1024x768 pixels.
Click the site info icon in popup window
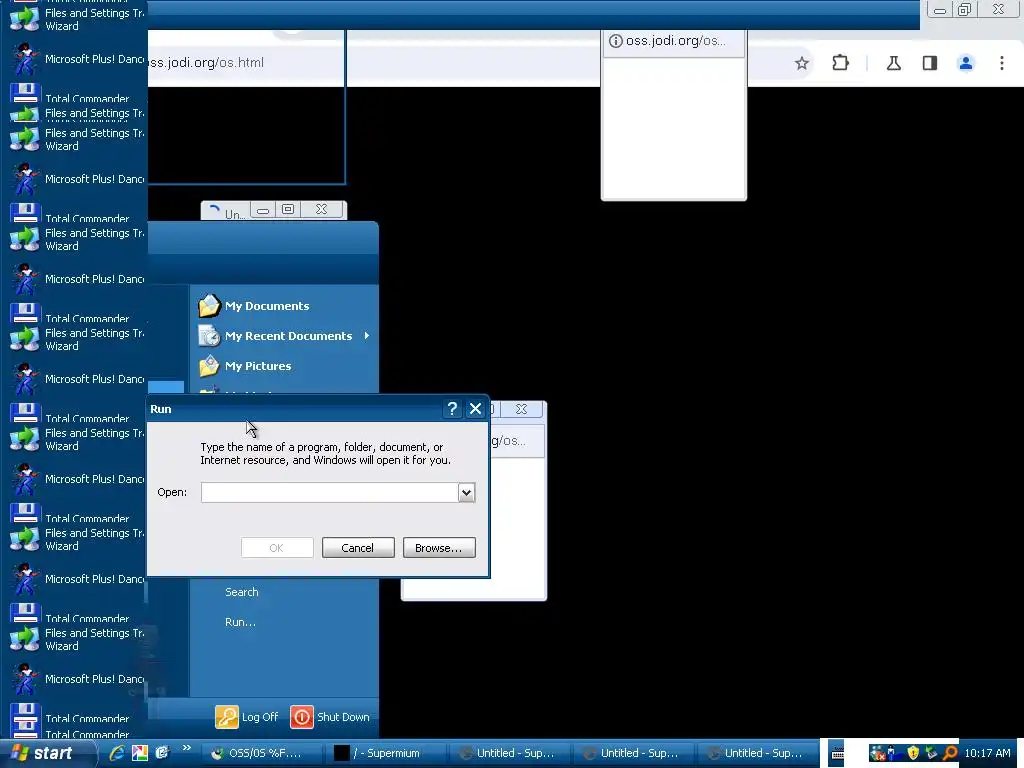pyautogui.click(x=615, y=40)
